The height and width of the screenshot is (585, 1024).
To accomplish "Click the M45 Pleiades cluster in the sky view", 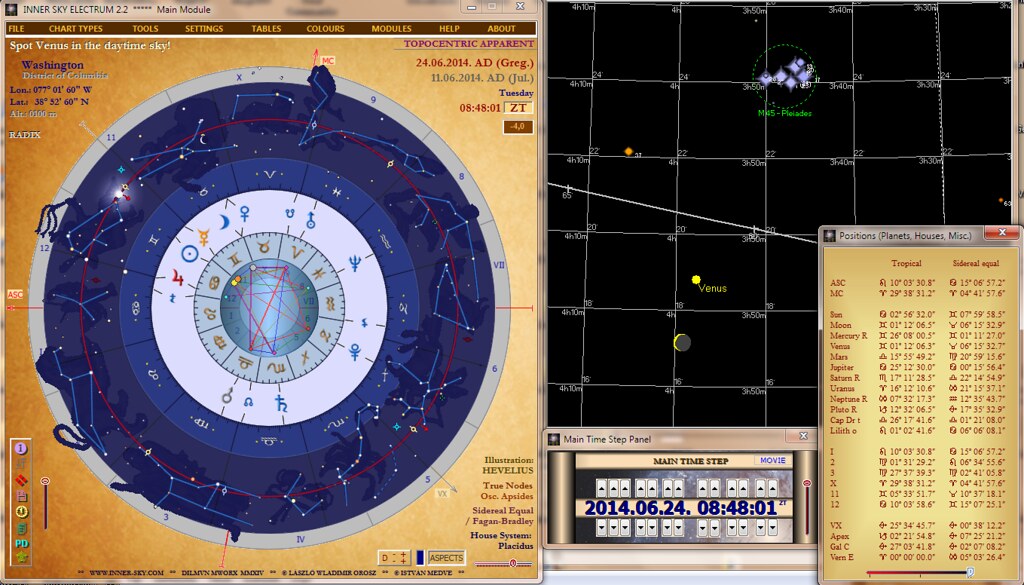I will (784, 76).
